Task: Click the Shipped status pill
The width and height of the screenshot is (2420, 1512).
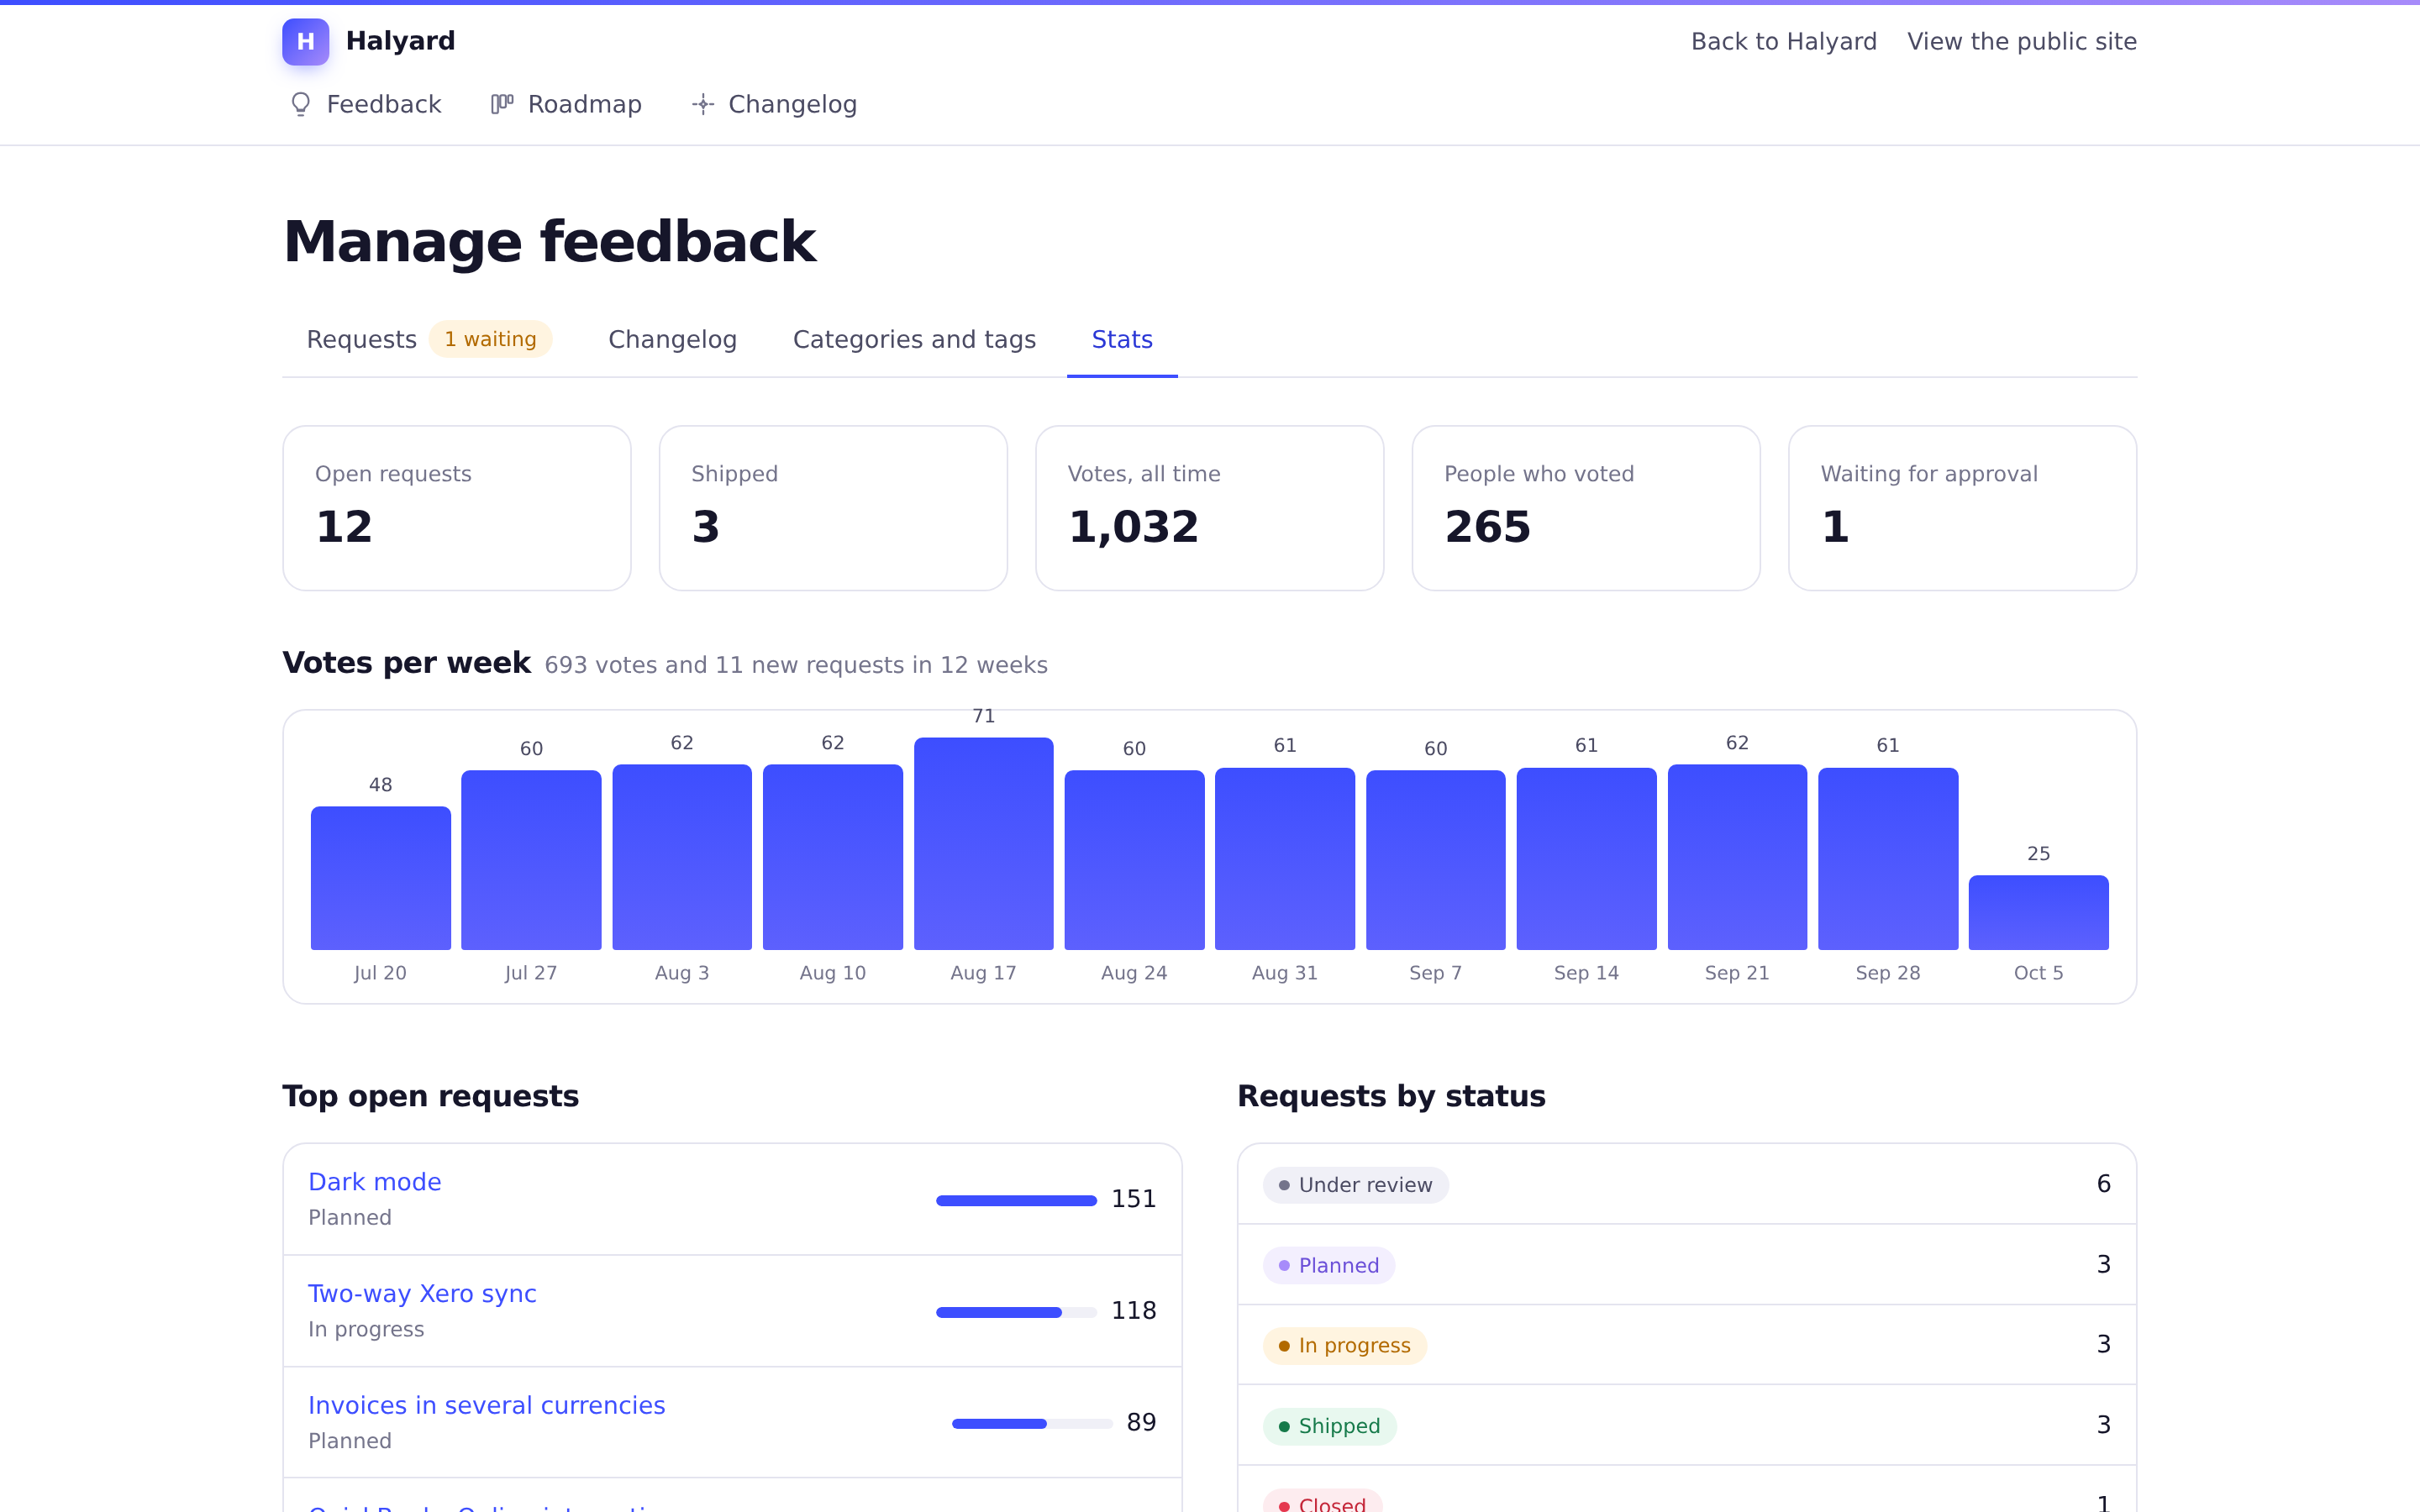Action: click(x=1330, y=1426)
